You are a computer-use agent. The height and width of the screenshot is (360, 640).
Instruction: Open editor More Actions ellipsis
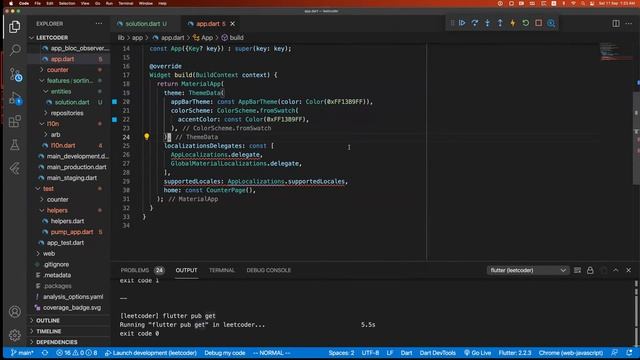click(629, 24)
